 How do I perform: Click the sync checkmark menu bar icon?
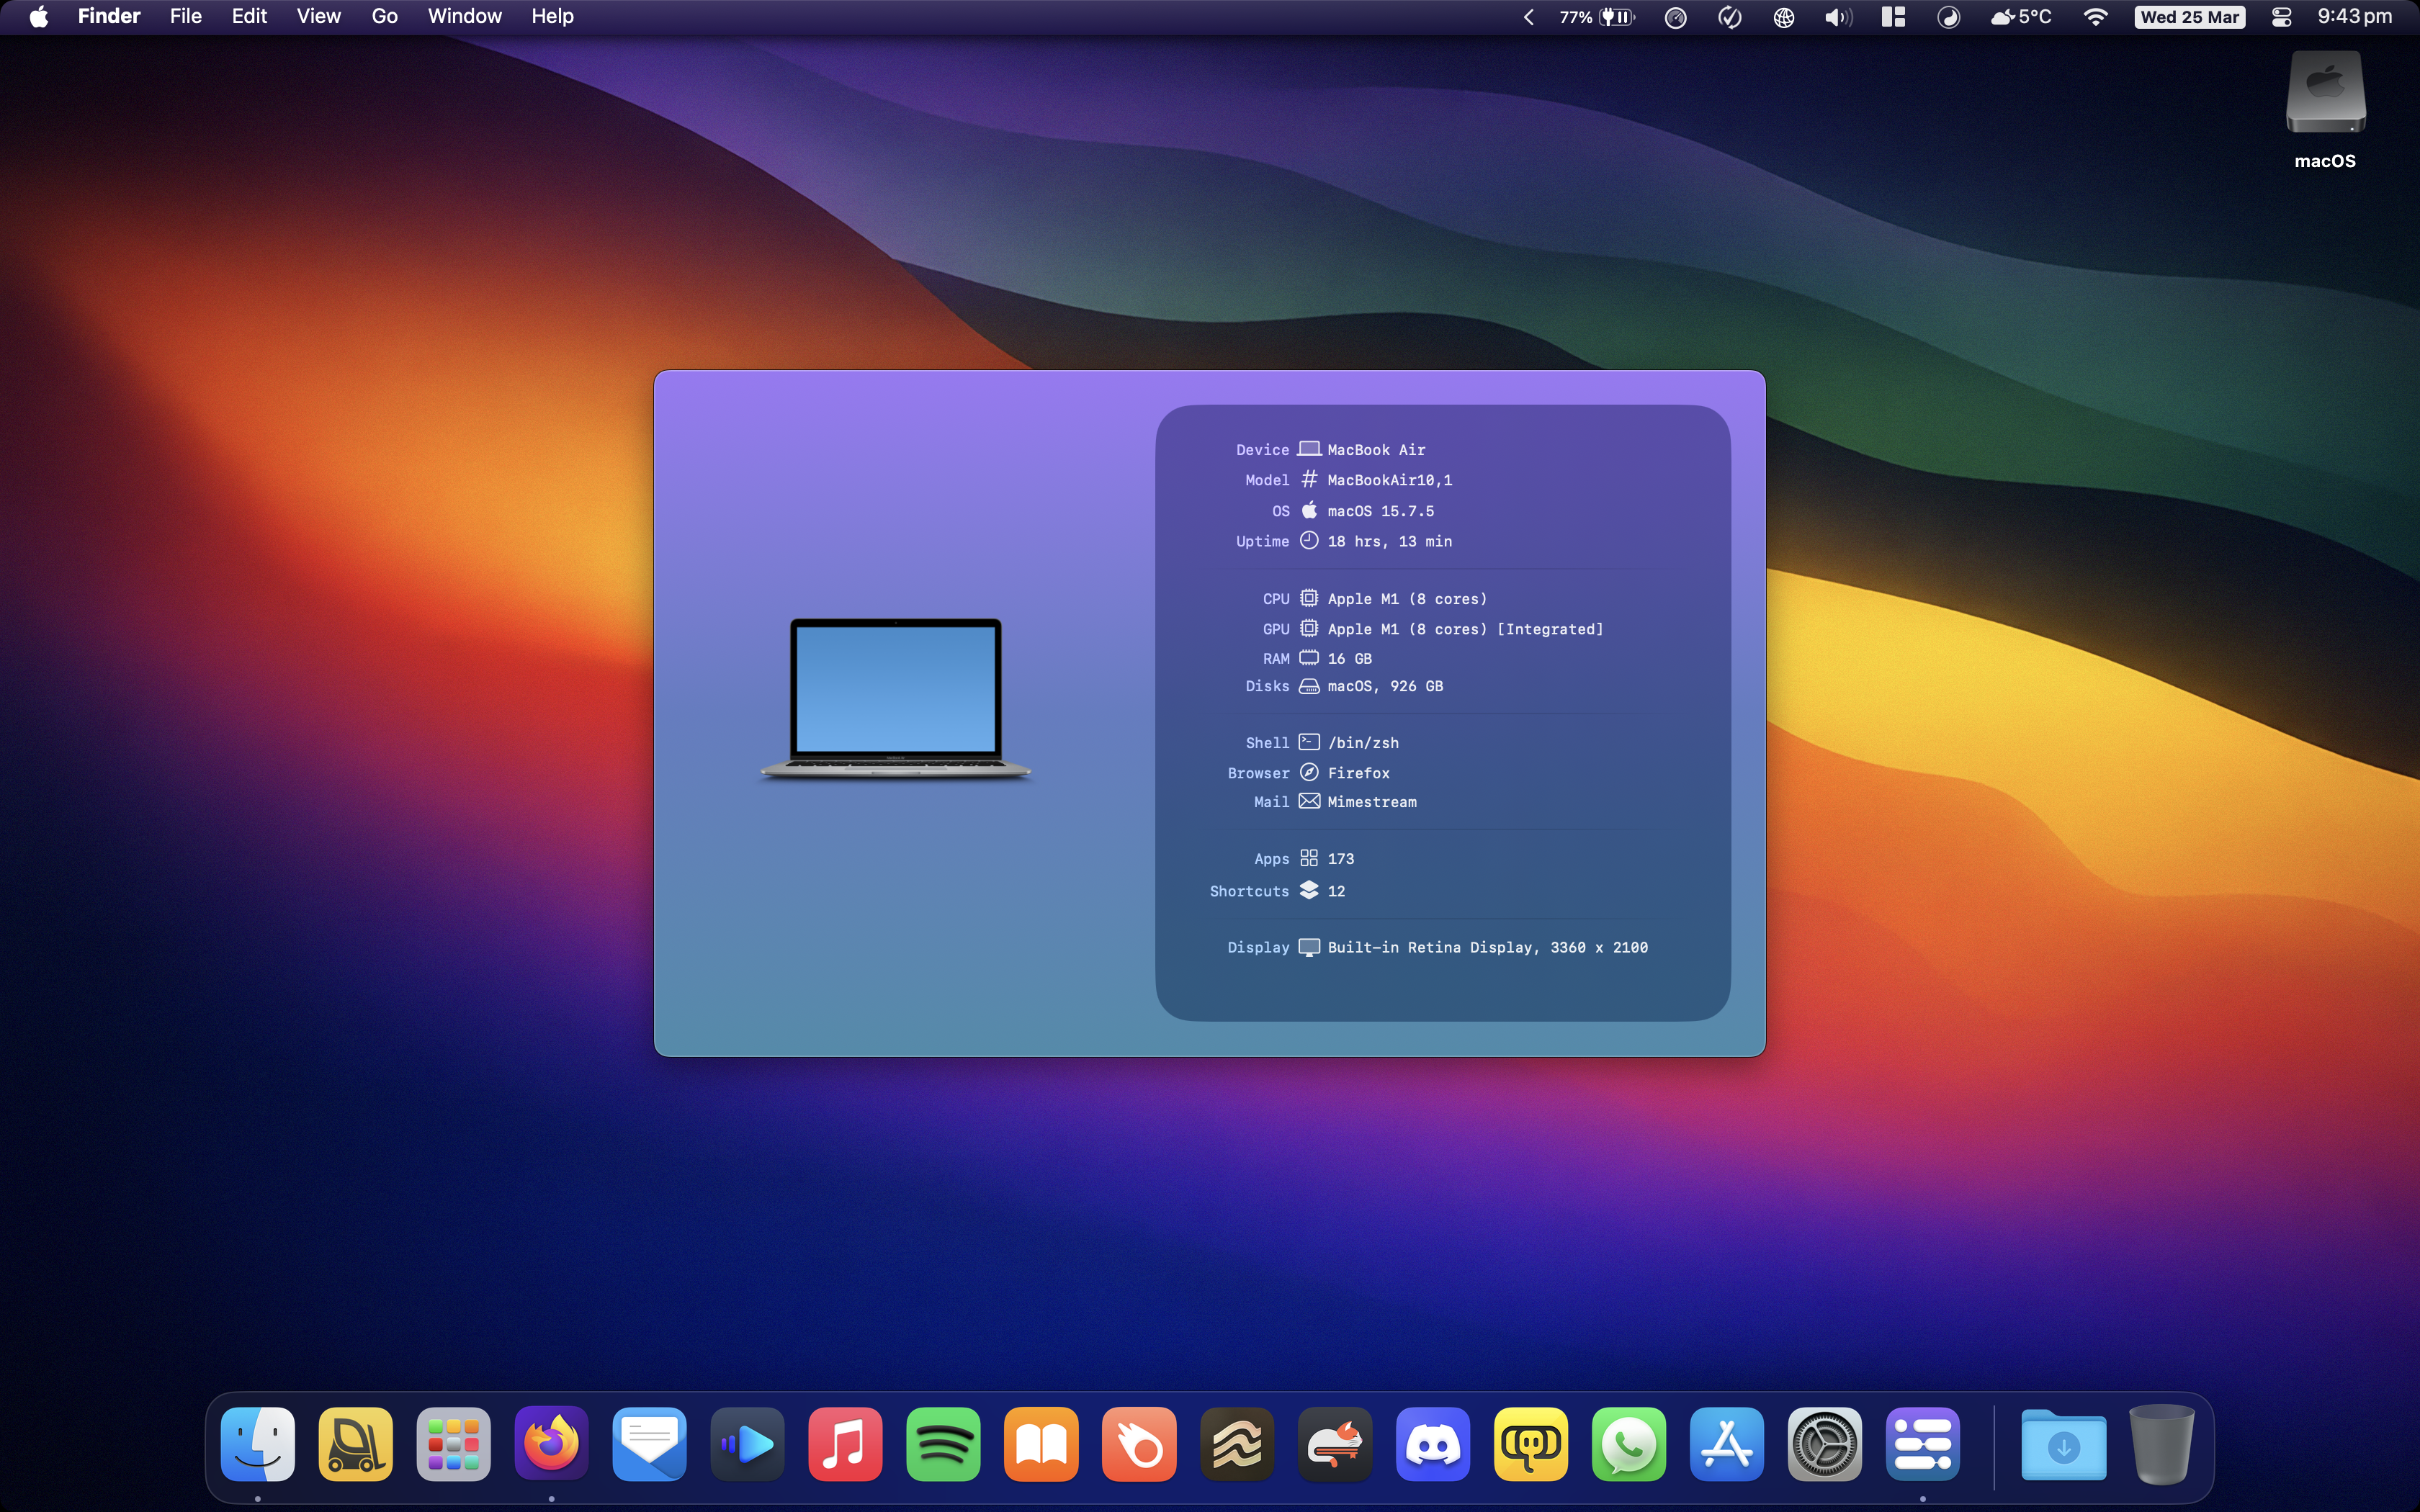coord(1730,17)
